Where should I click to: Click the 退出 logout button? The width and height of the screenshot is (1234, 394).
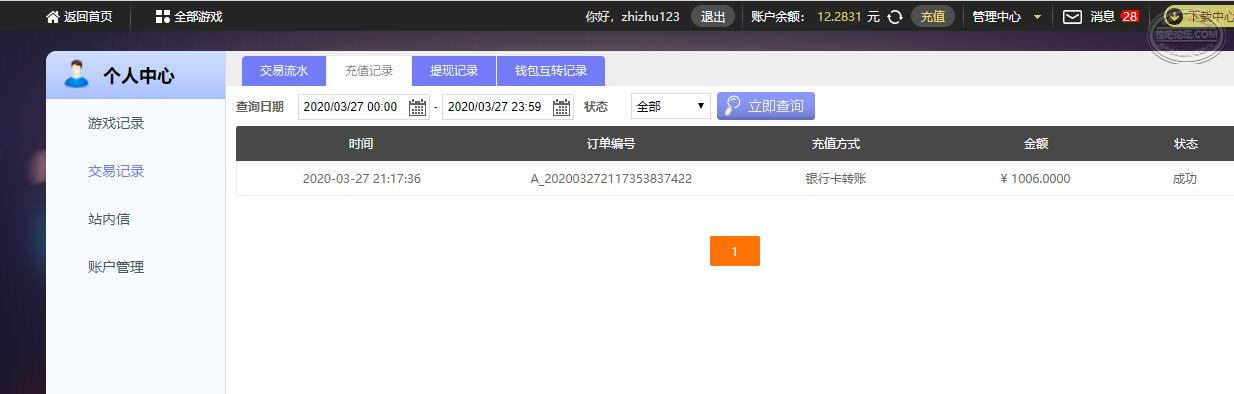[x=713, y=17]
